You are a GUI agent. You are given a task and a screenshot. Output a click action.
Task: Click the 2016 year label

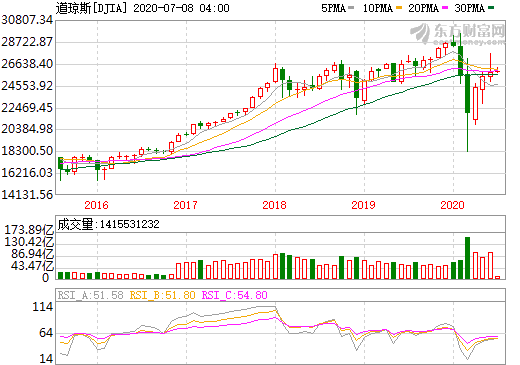coord(96,205)
